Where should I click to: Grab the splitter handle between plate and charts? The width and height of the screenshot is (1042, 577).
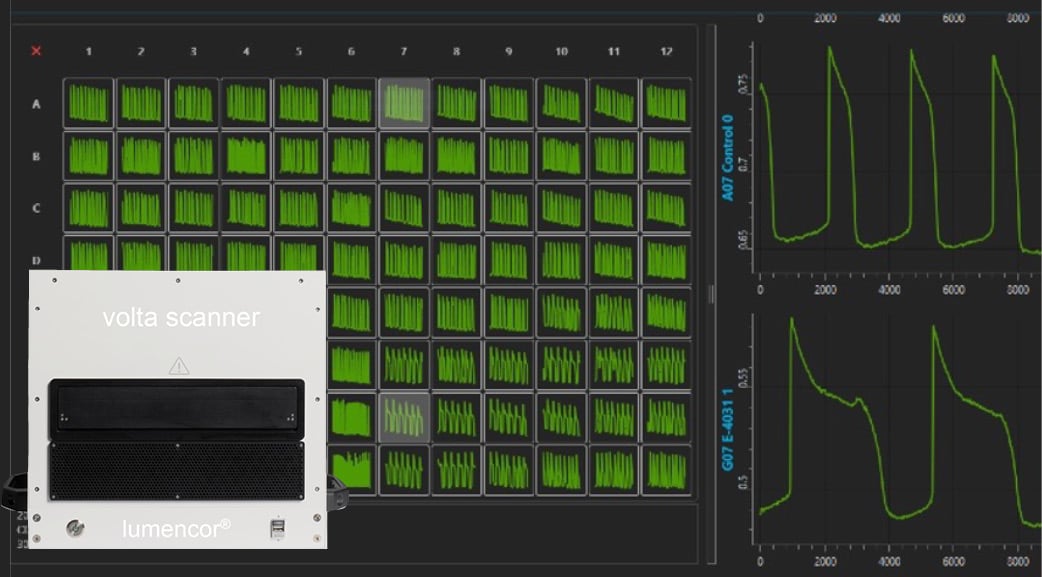(712, 293)
